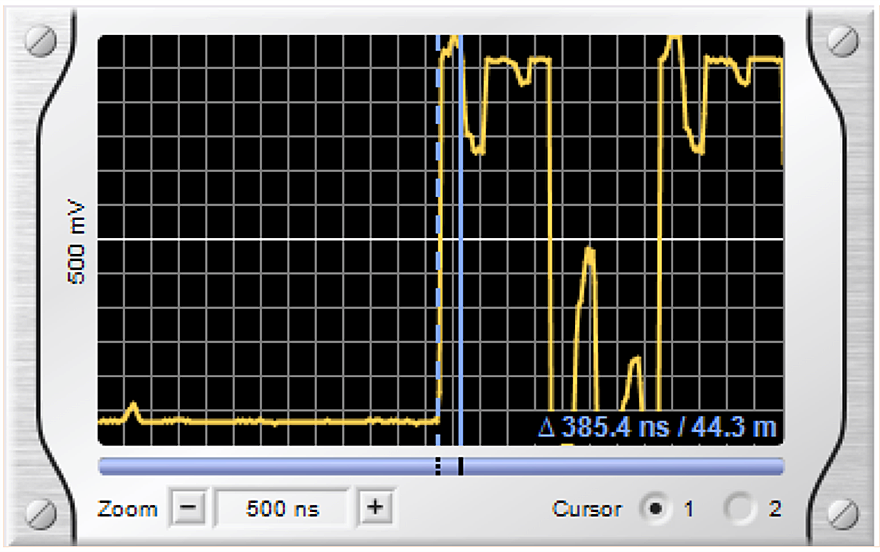Click the top-left panel screw
The image size is (880, 552).
coord(41,40)
